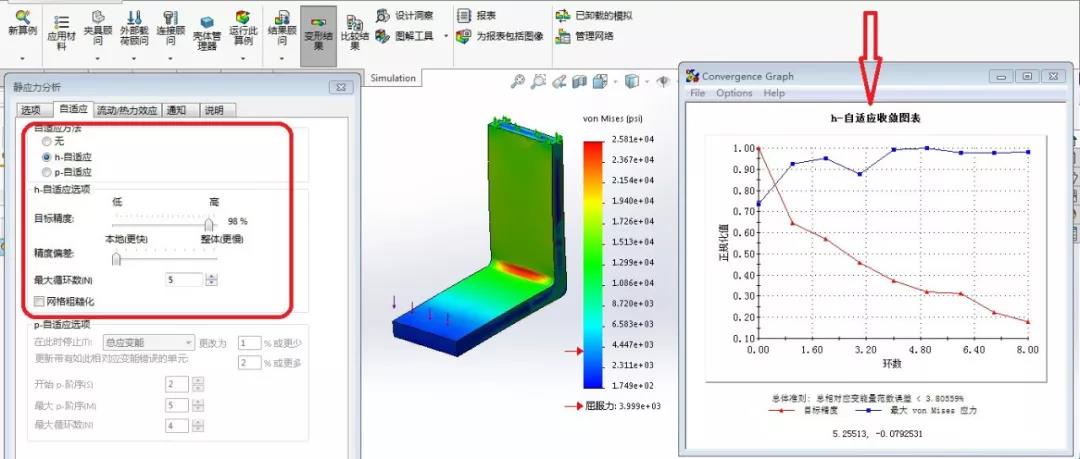This screenshot has width=1080, height=459.
Task: Expand the 结果顾问 dropdown arrow
Action: (280, 59)
